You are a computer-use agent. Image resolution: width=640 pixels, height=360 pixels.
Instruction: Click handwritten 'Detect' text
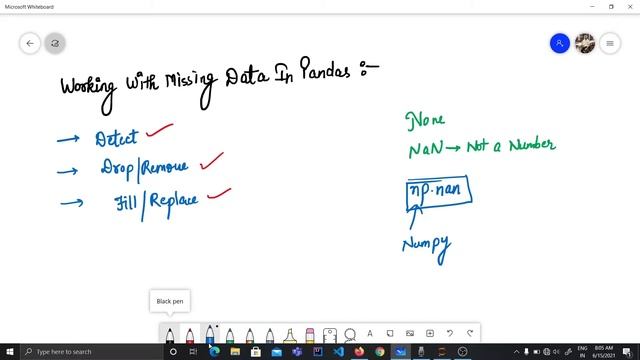tap(116, 138)
